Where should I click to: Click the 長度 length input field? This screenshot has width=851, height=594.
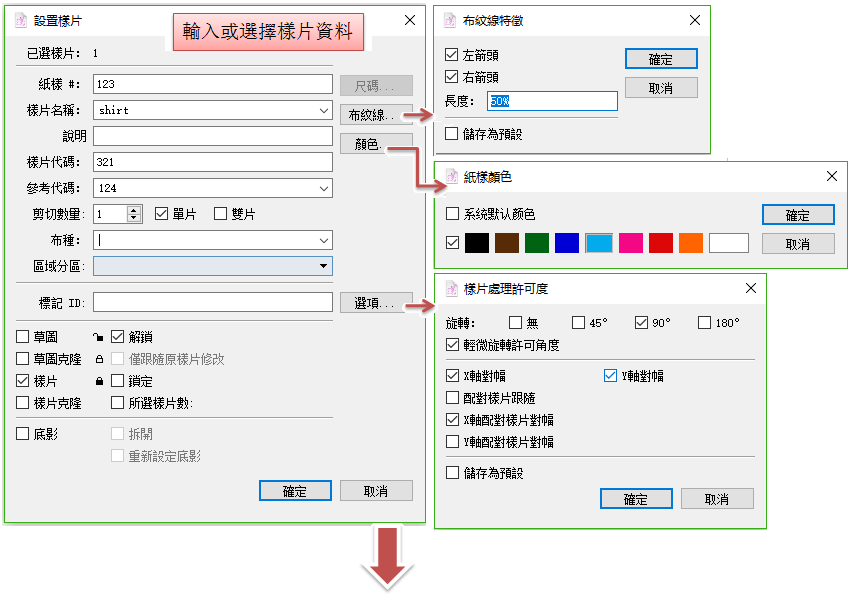[552, 101]
